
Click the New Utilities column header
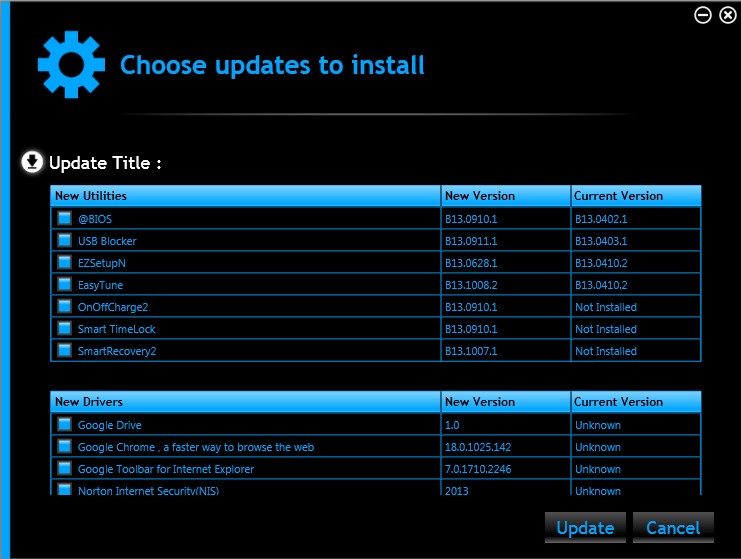tap(245, 196)
